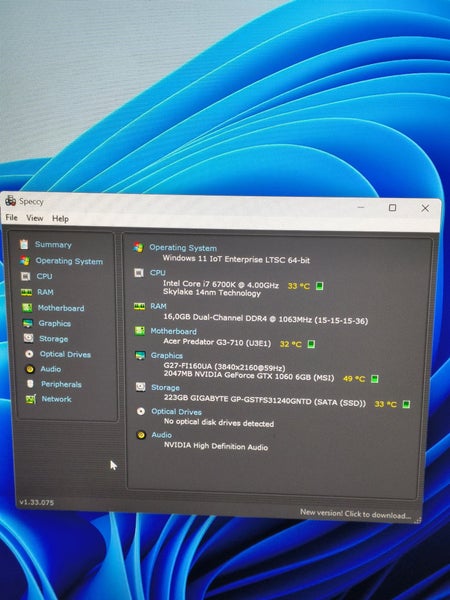Click '16,0GB Dual-Channel DDR4' RAM text

(215, 318)
